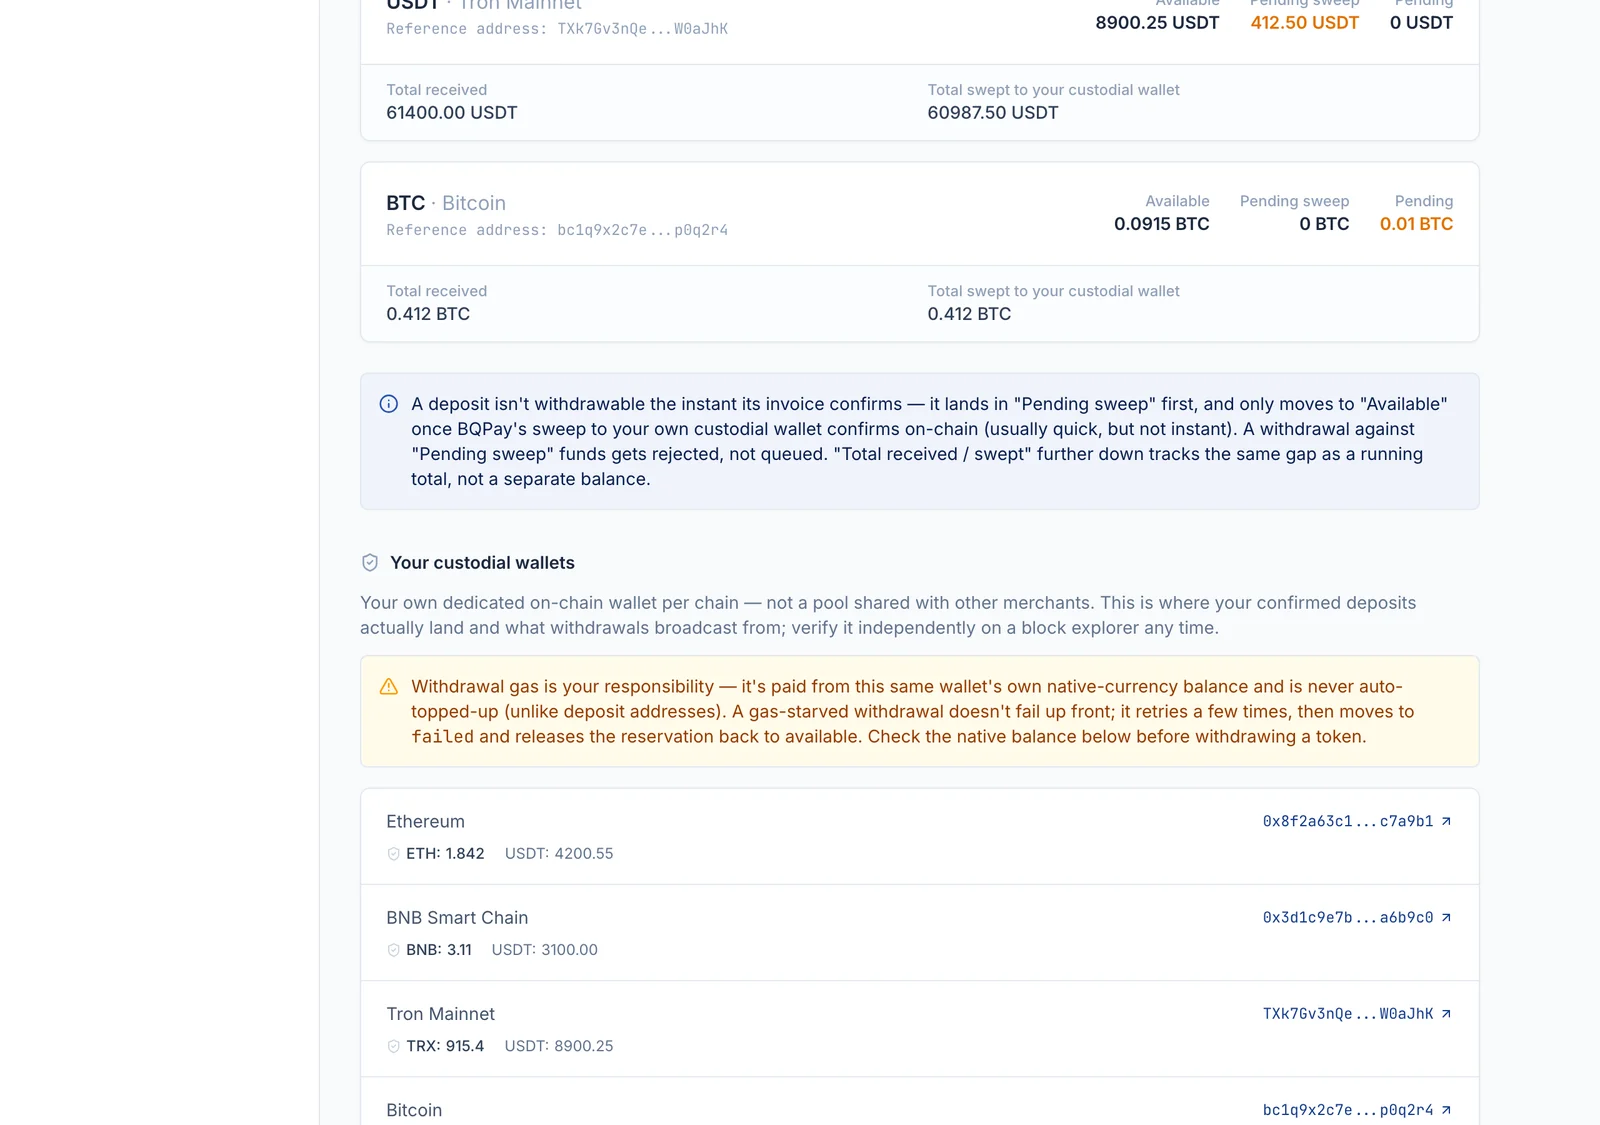Screen dimensions: 1600x1125
Task: Click the Bitcoin wallet row name
Action: click(414, 1110)
